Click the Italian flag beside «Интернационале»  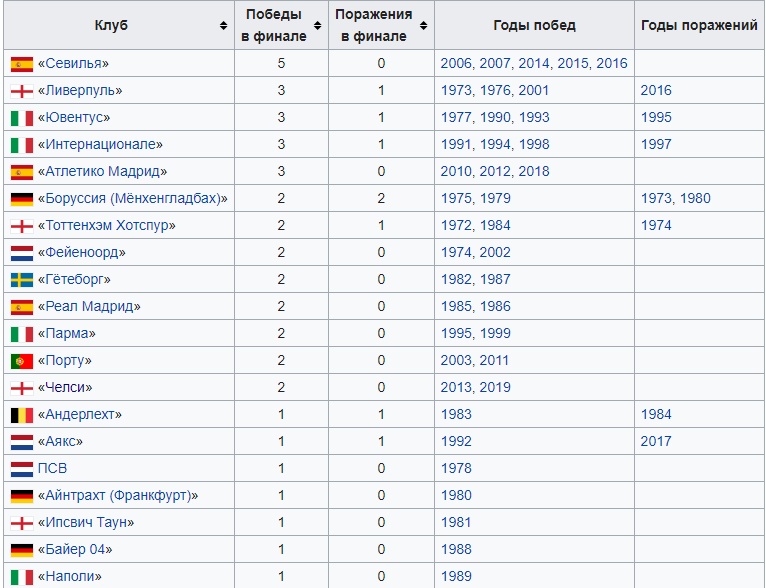click(x=22, y=145)
